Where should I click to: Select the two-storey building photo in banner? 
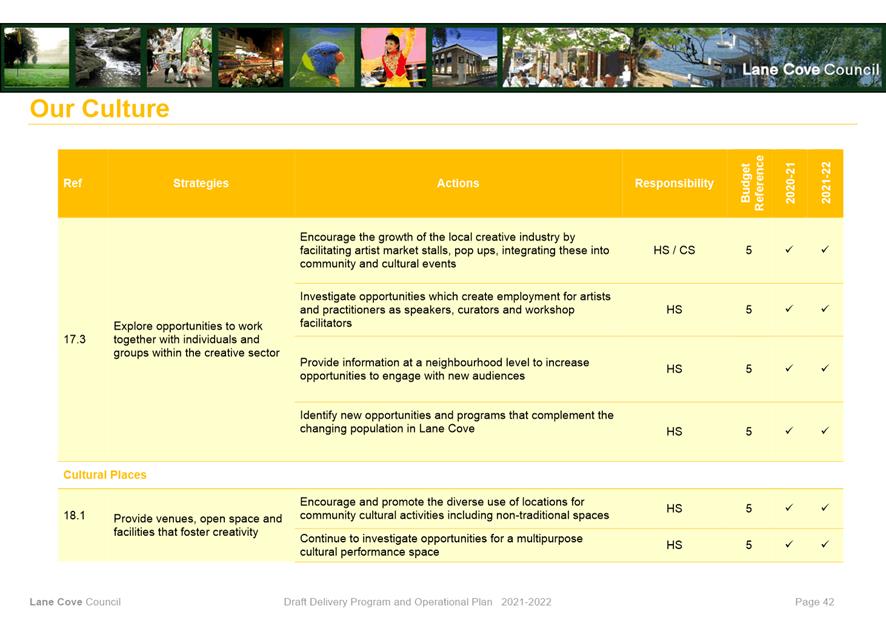pyautogui.click(x=464, y=57)
